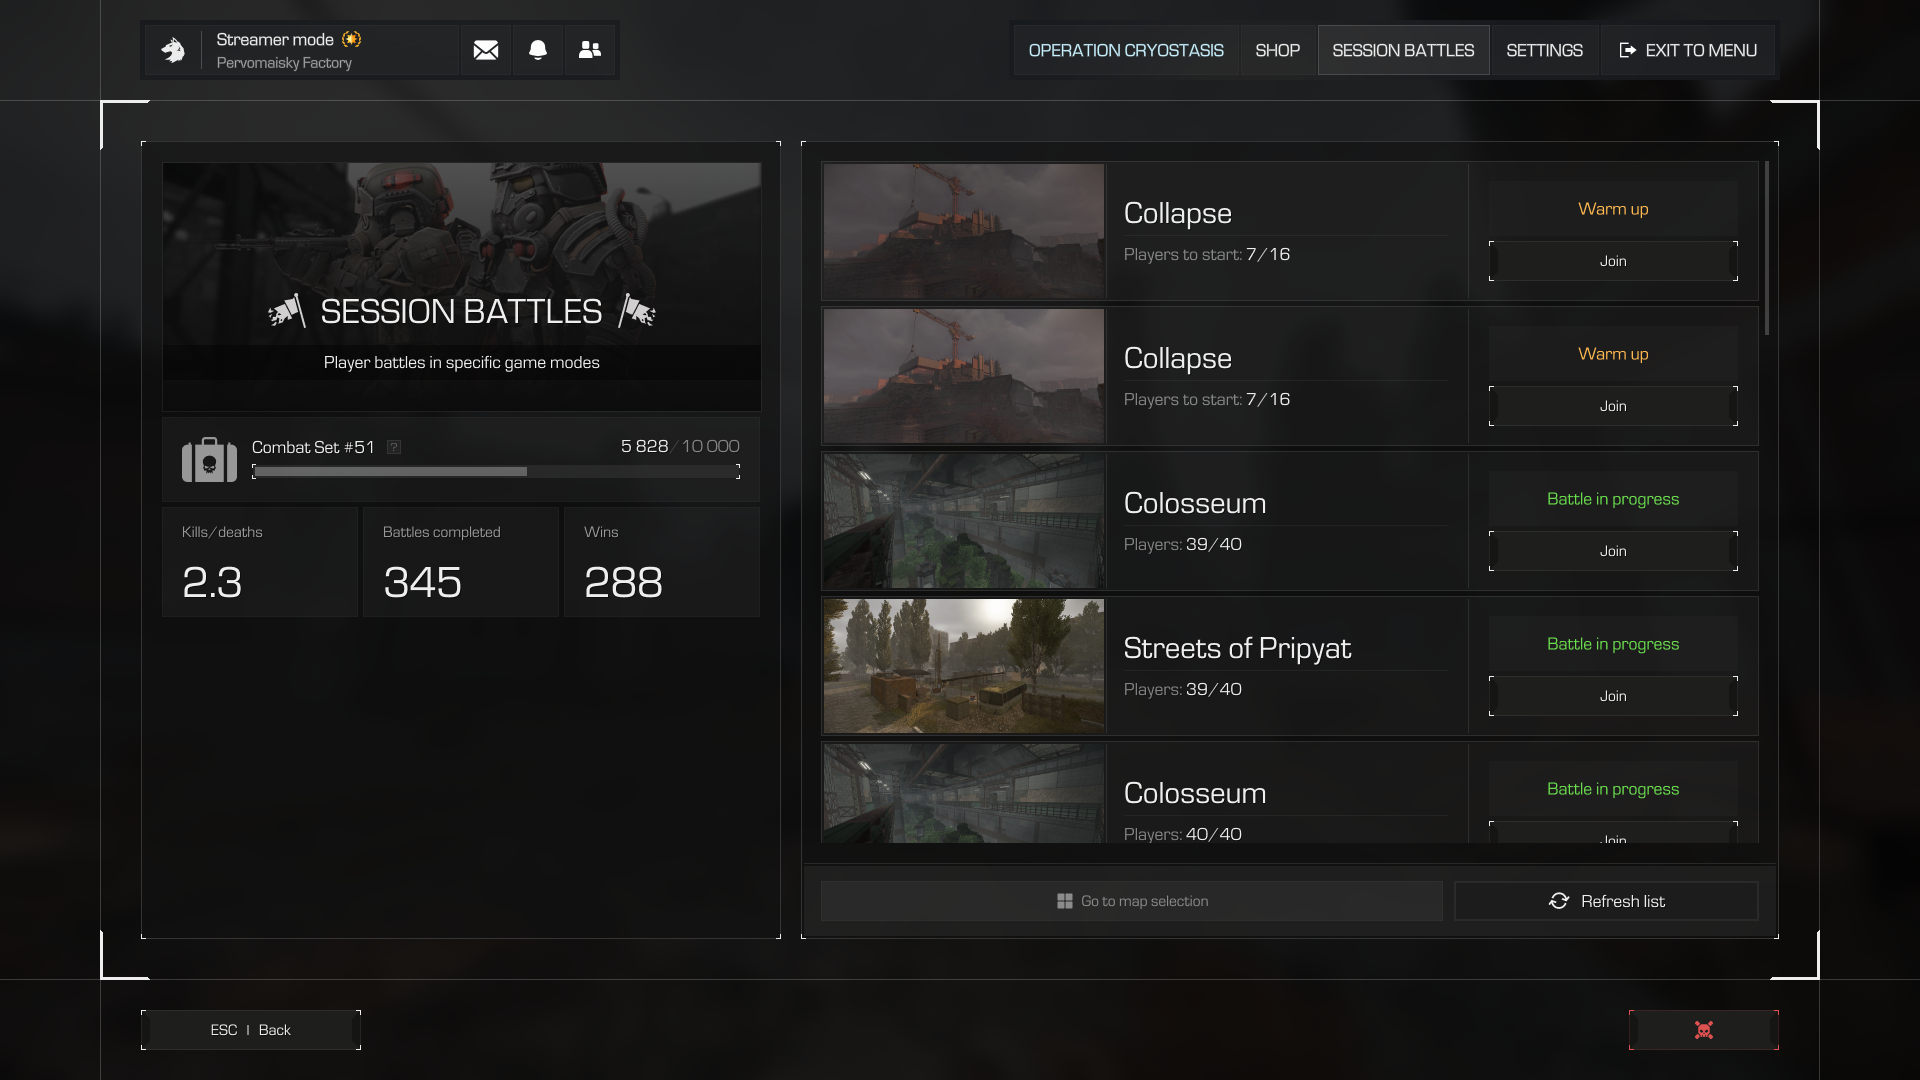Select the Session Battles tab

(1403, 50)
